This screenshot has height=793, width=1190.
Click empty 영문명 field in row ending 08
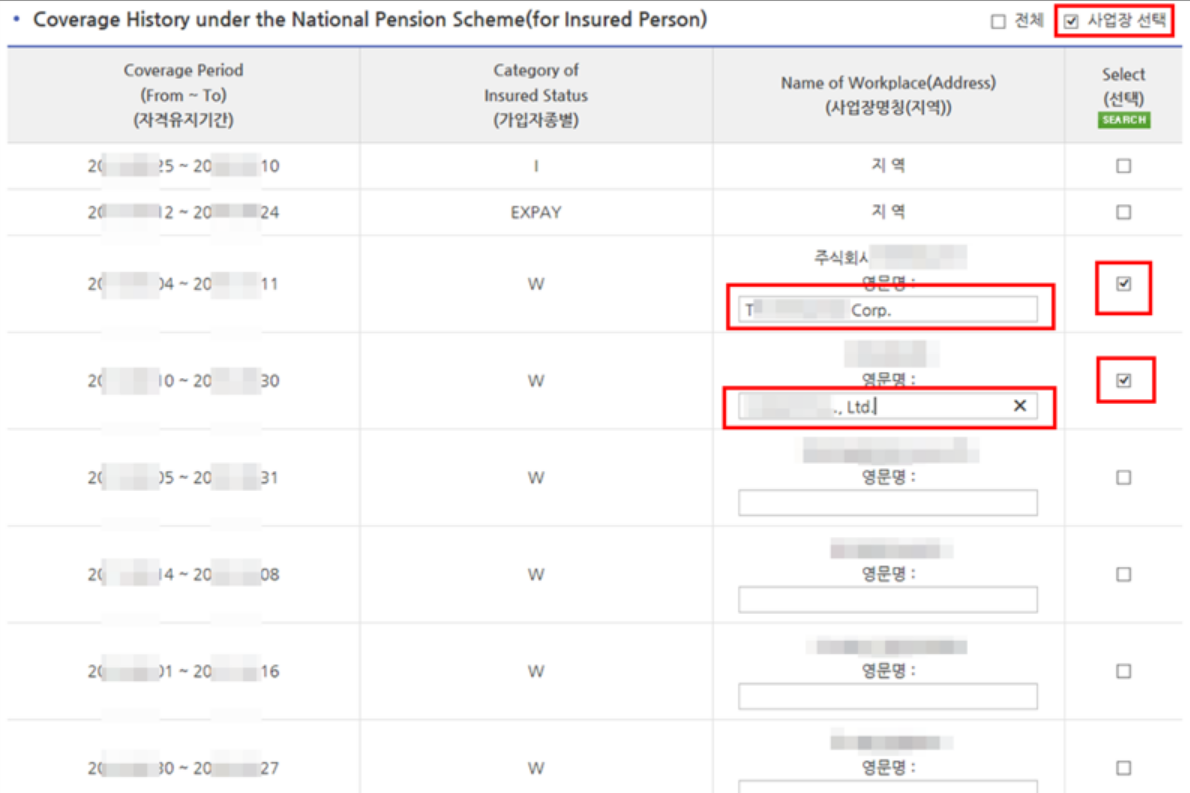click(x=887, y=600)
